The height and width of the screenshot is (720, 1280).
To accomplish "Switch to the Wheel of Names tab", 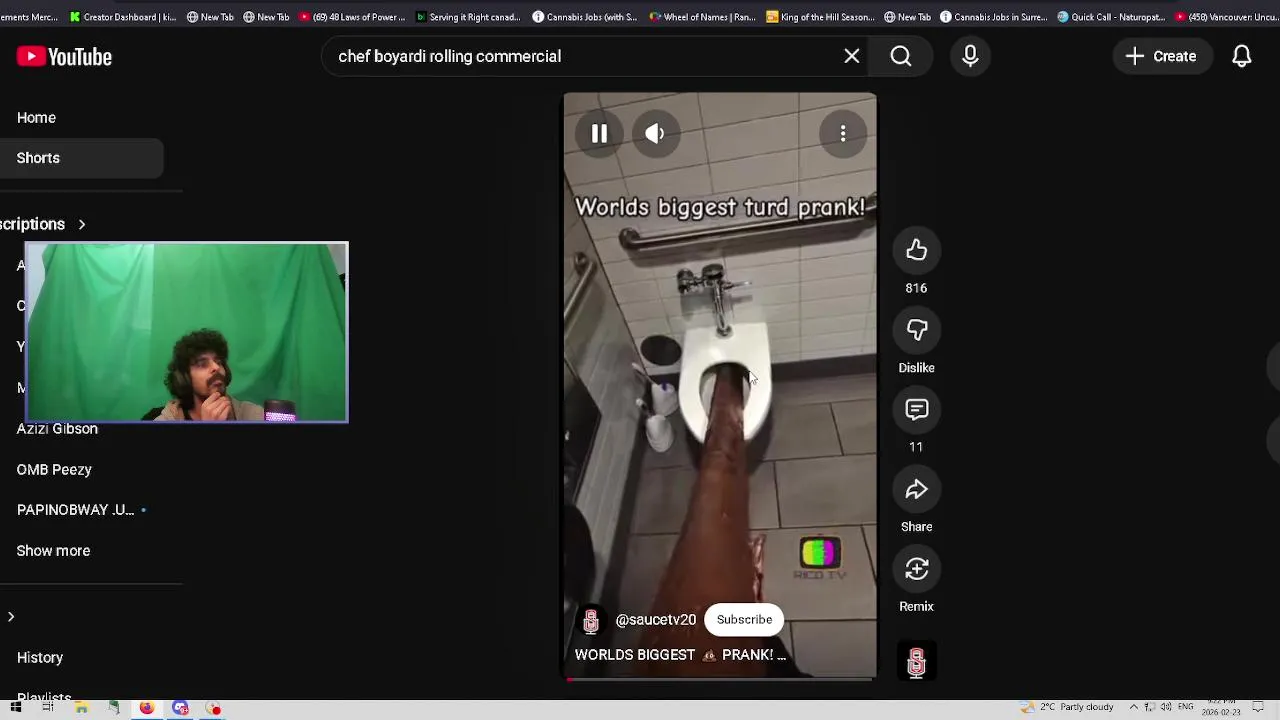I will pos(702,17).
